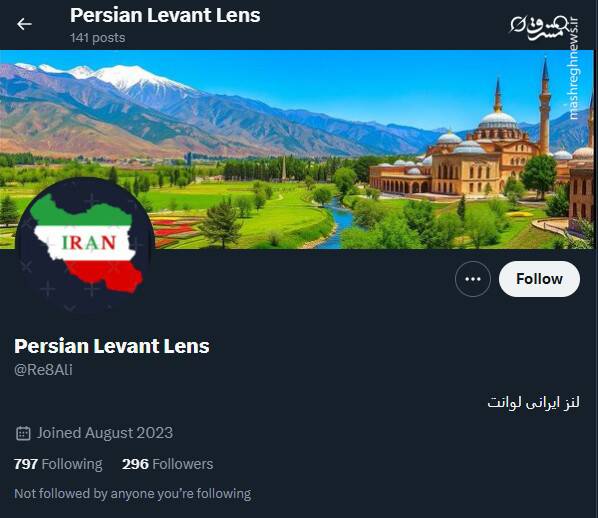Select the @Re8Ali handle text
Screen dimensions: 598x518
[x=43, y=370]
